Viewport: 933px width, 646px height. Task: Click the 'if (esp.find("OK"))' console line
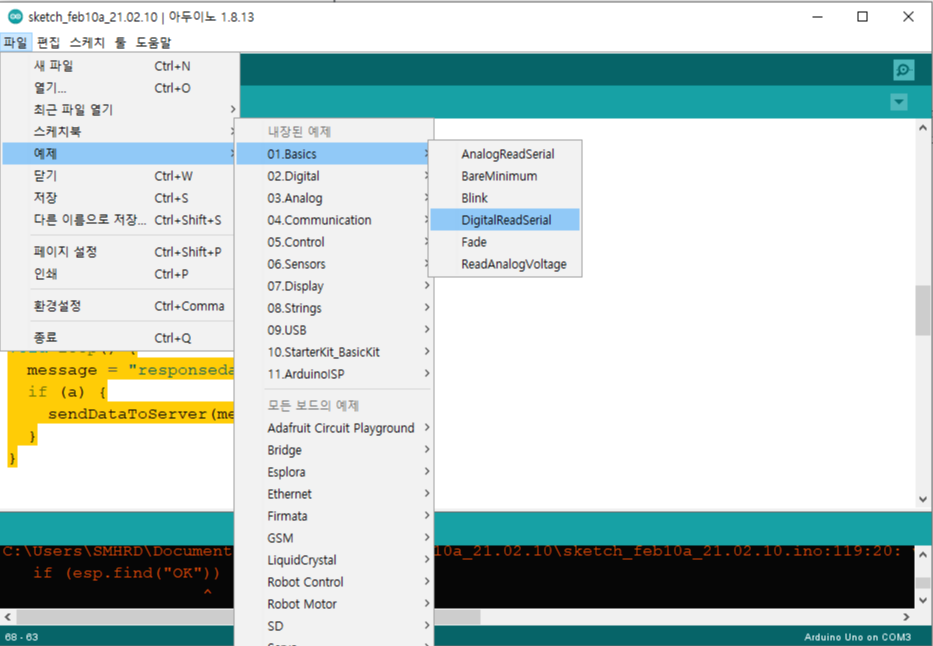pyautogui.click(x=126, y=573)
